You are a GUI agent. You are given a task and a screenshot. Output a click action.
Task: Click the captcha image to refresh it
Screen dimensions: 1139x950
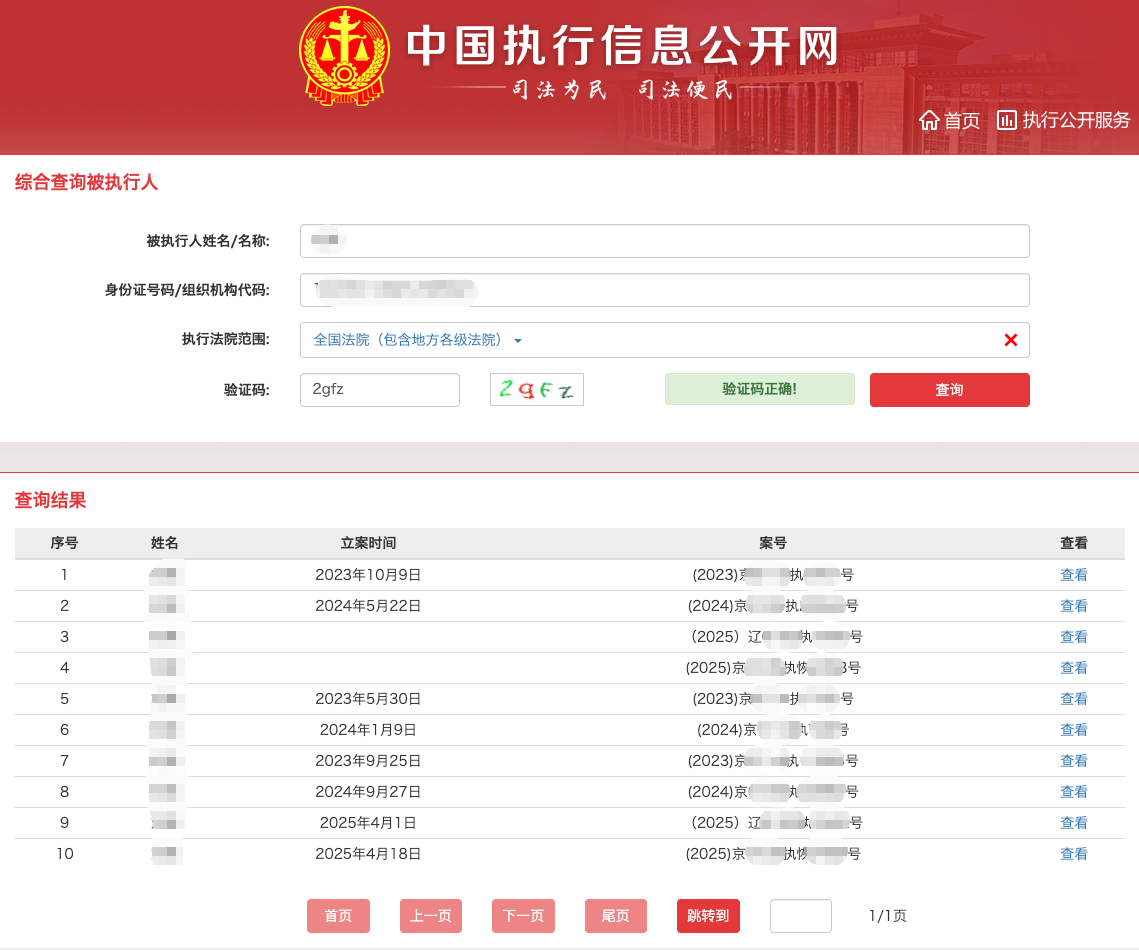[x=536, y=390]
